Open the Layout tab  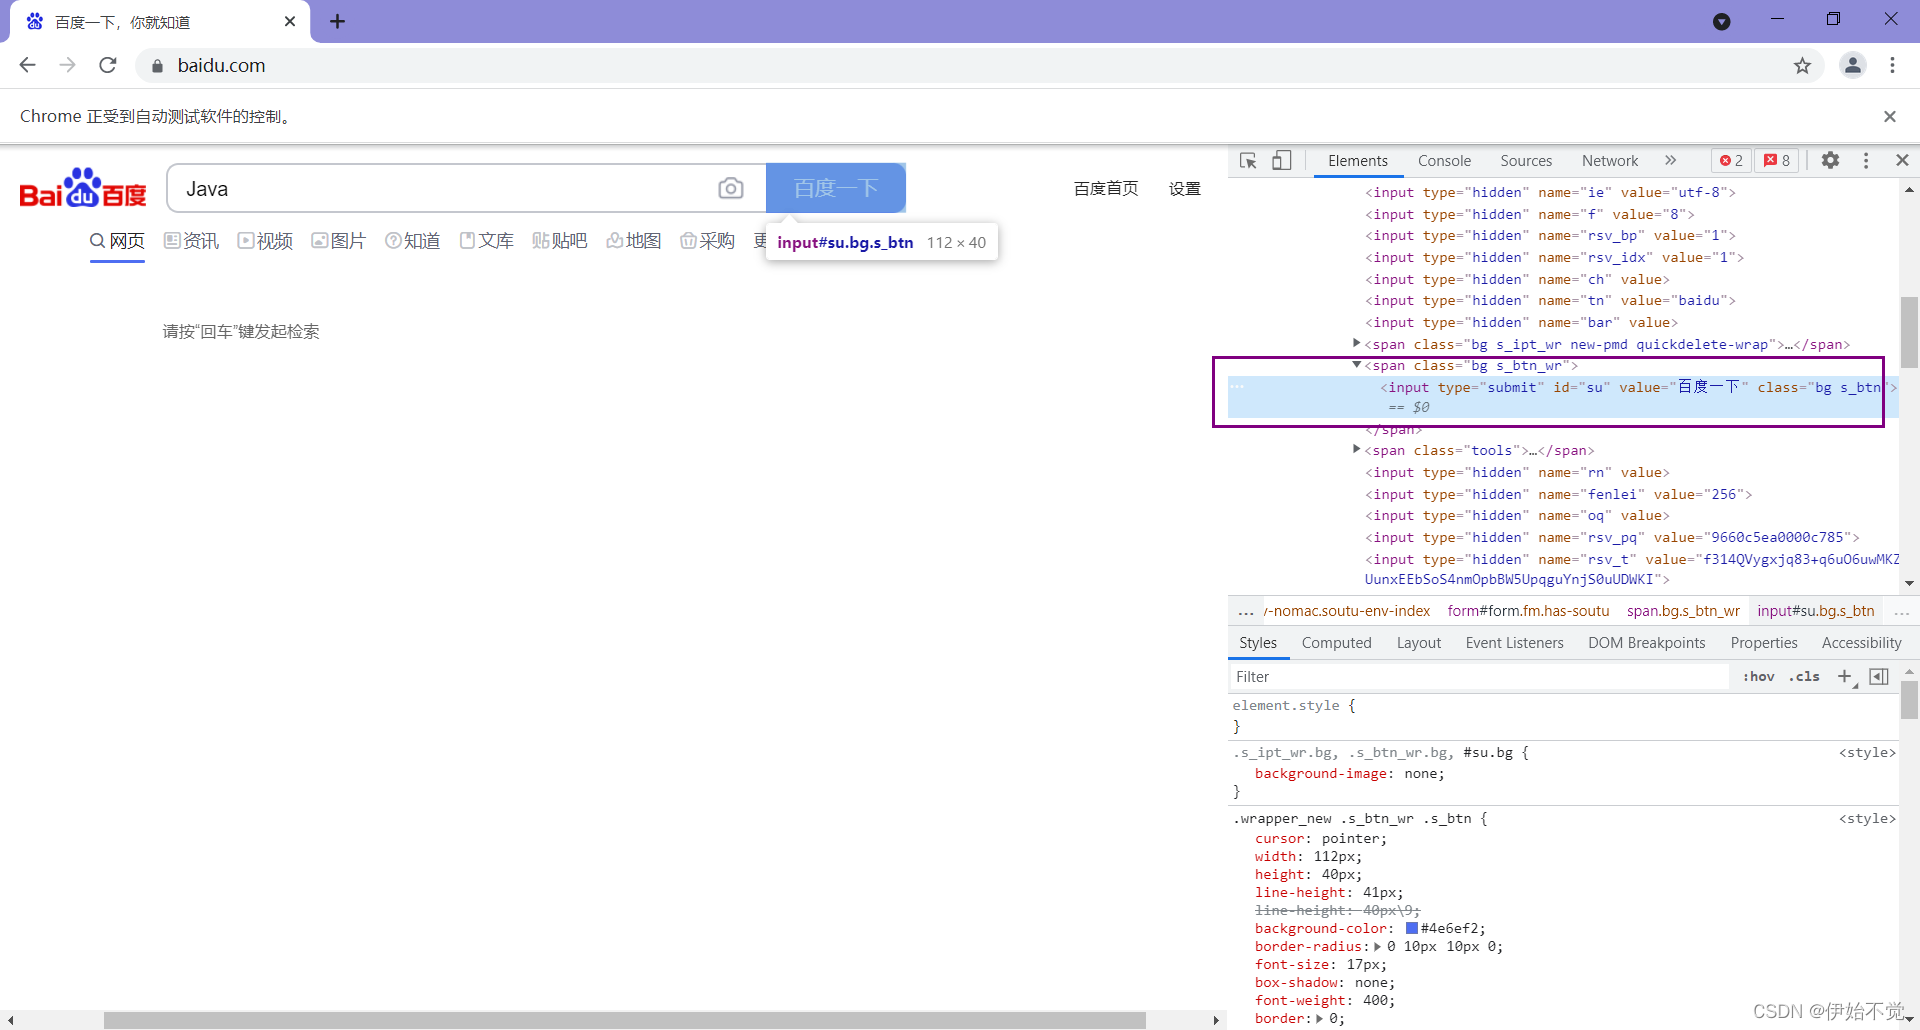coord(1419,643)
